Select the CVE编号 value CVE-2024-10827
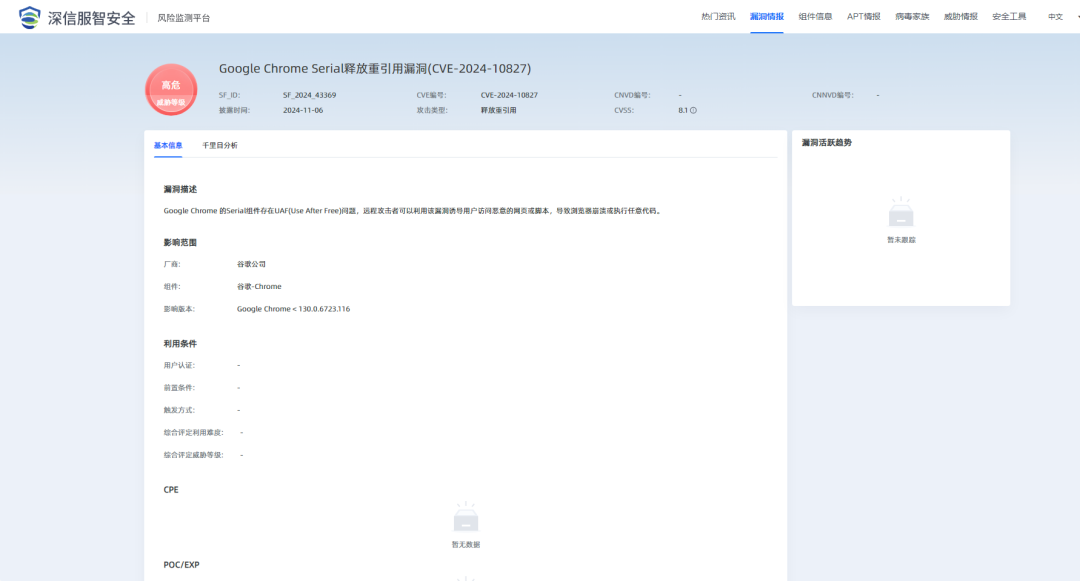The height and width of the screenshot is (581, 1080). point(509,95)
